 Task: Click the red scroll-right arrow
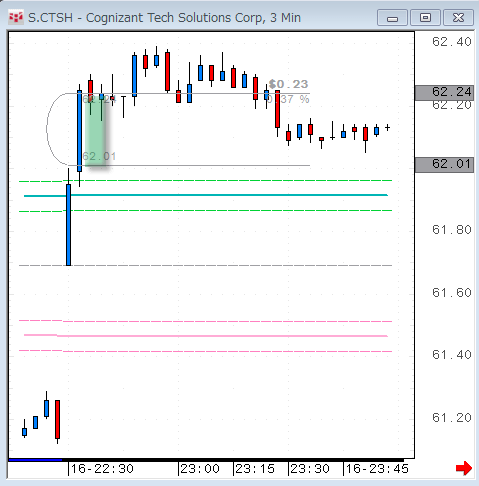coord(464,468)
